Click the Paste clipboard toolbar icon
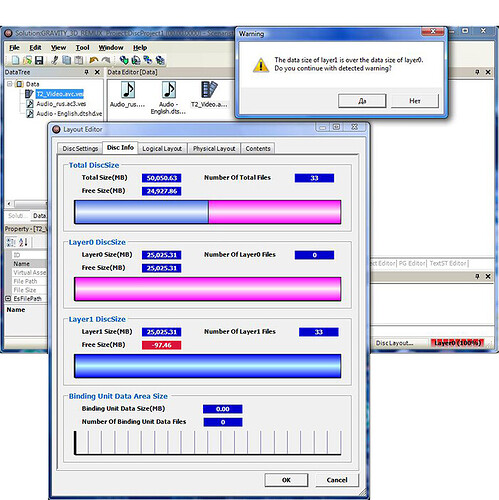This screenshot has width=499, height=500. click(79, 60)
